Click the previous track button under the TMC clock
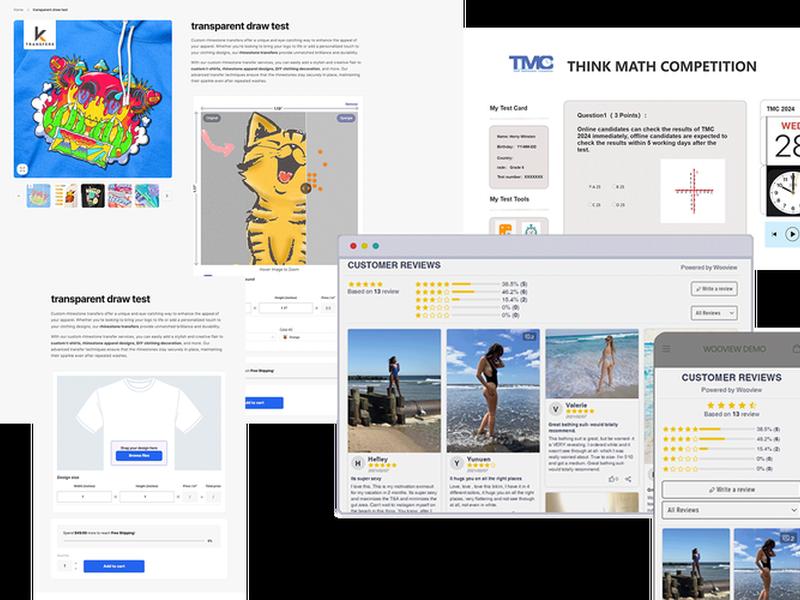 [774, 234]
